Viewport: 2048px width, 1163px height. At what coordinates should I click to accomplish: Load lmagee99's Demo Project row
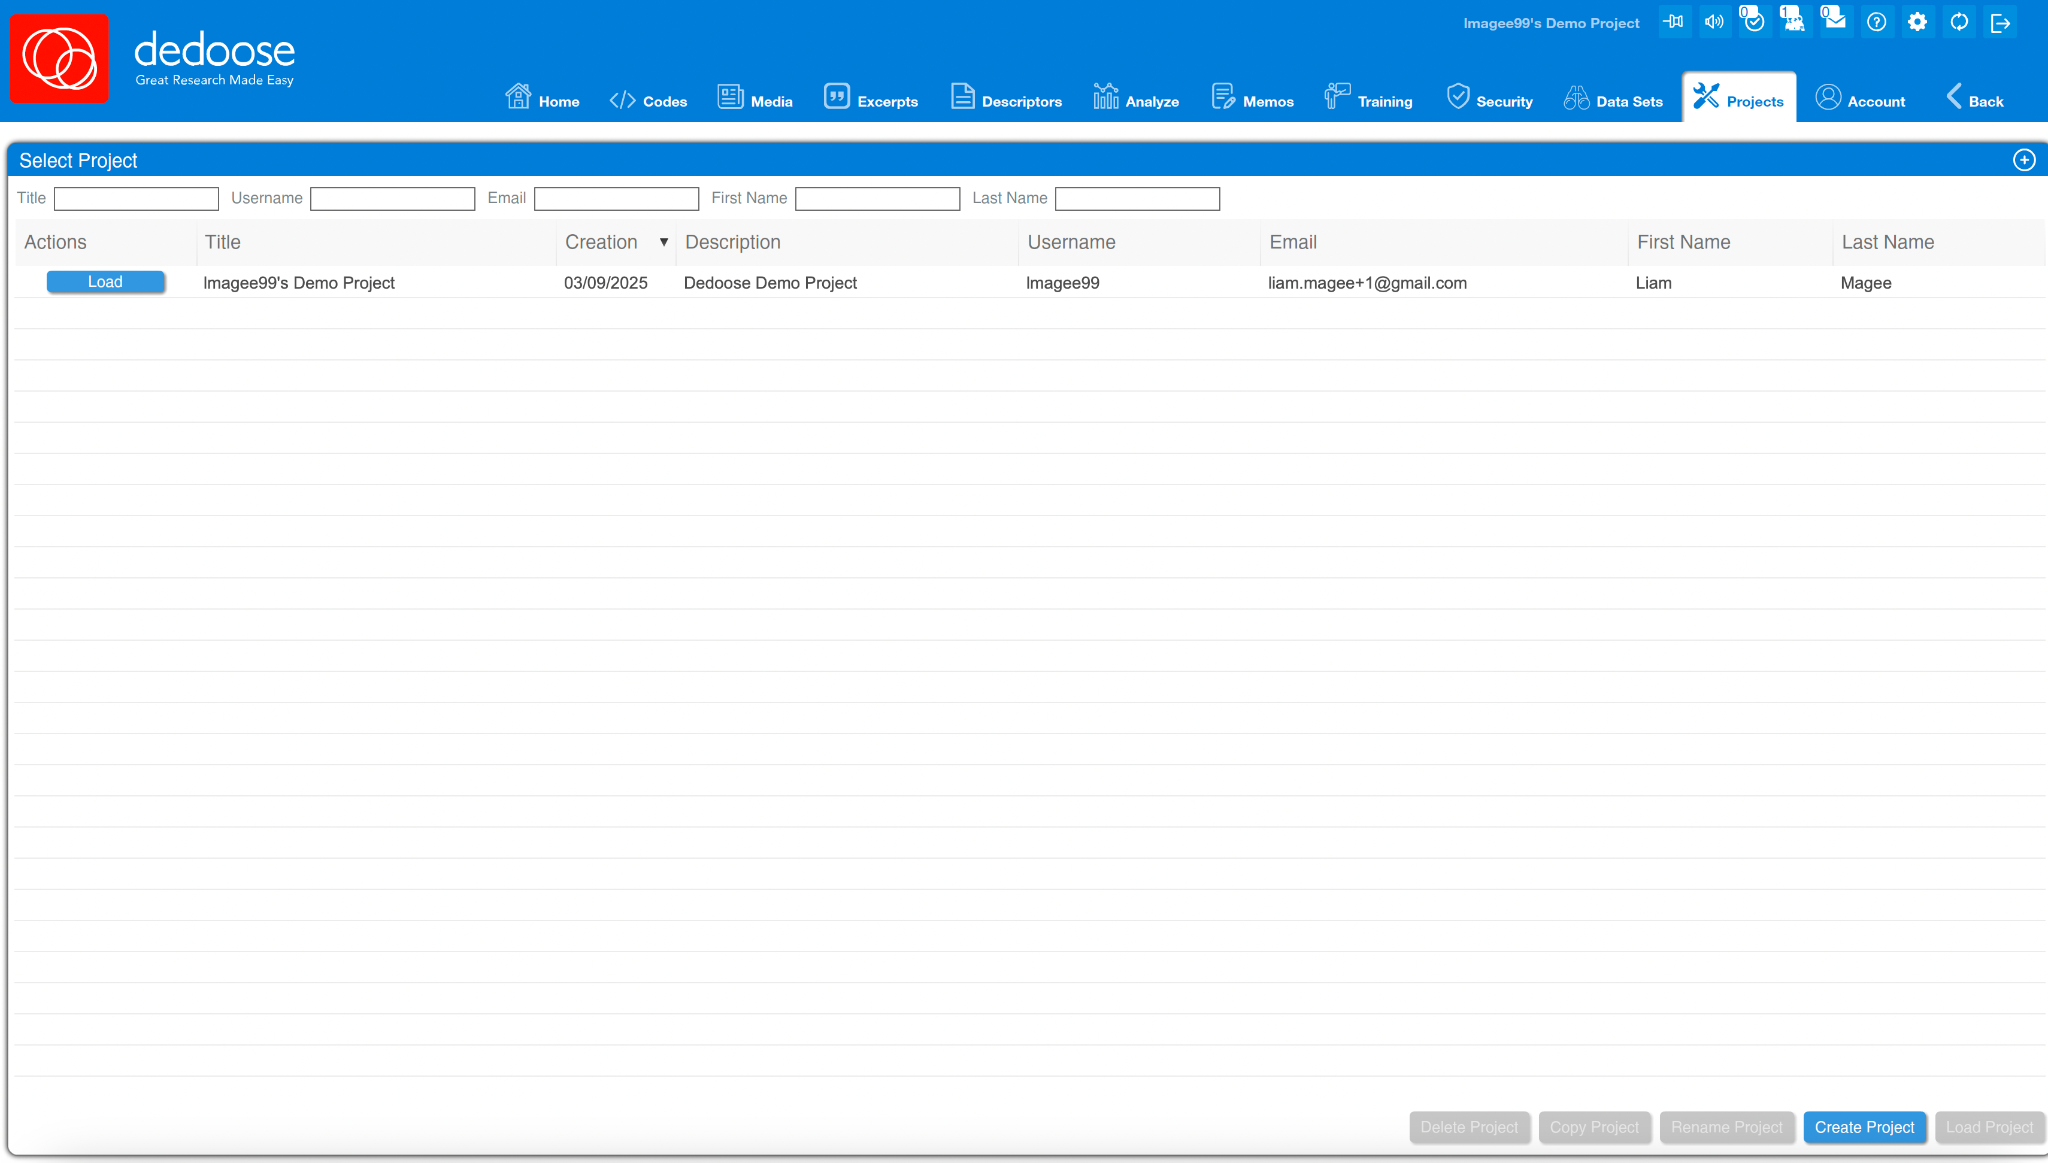(106, 282)
